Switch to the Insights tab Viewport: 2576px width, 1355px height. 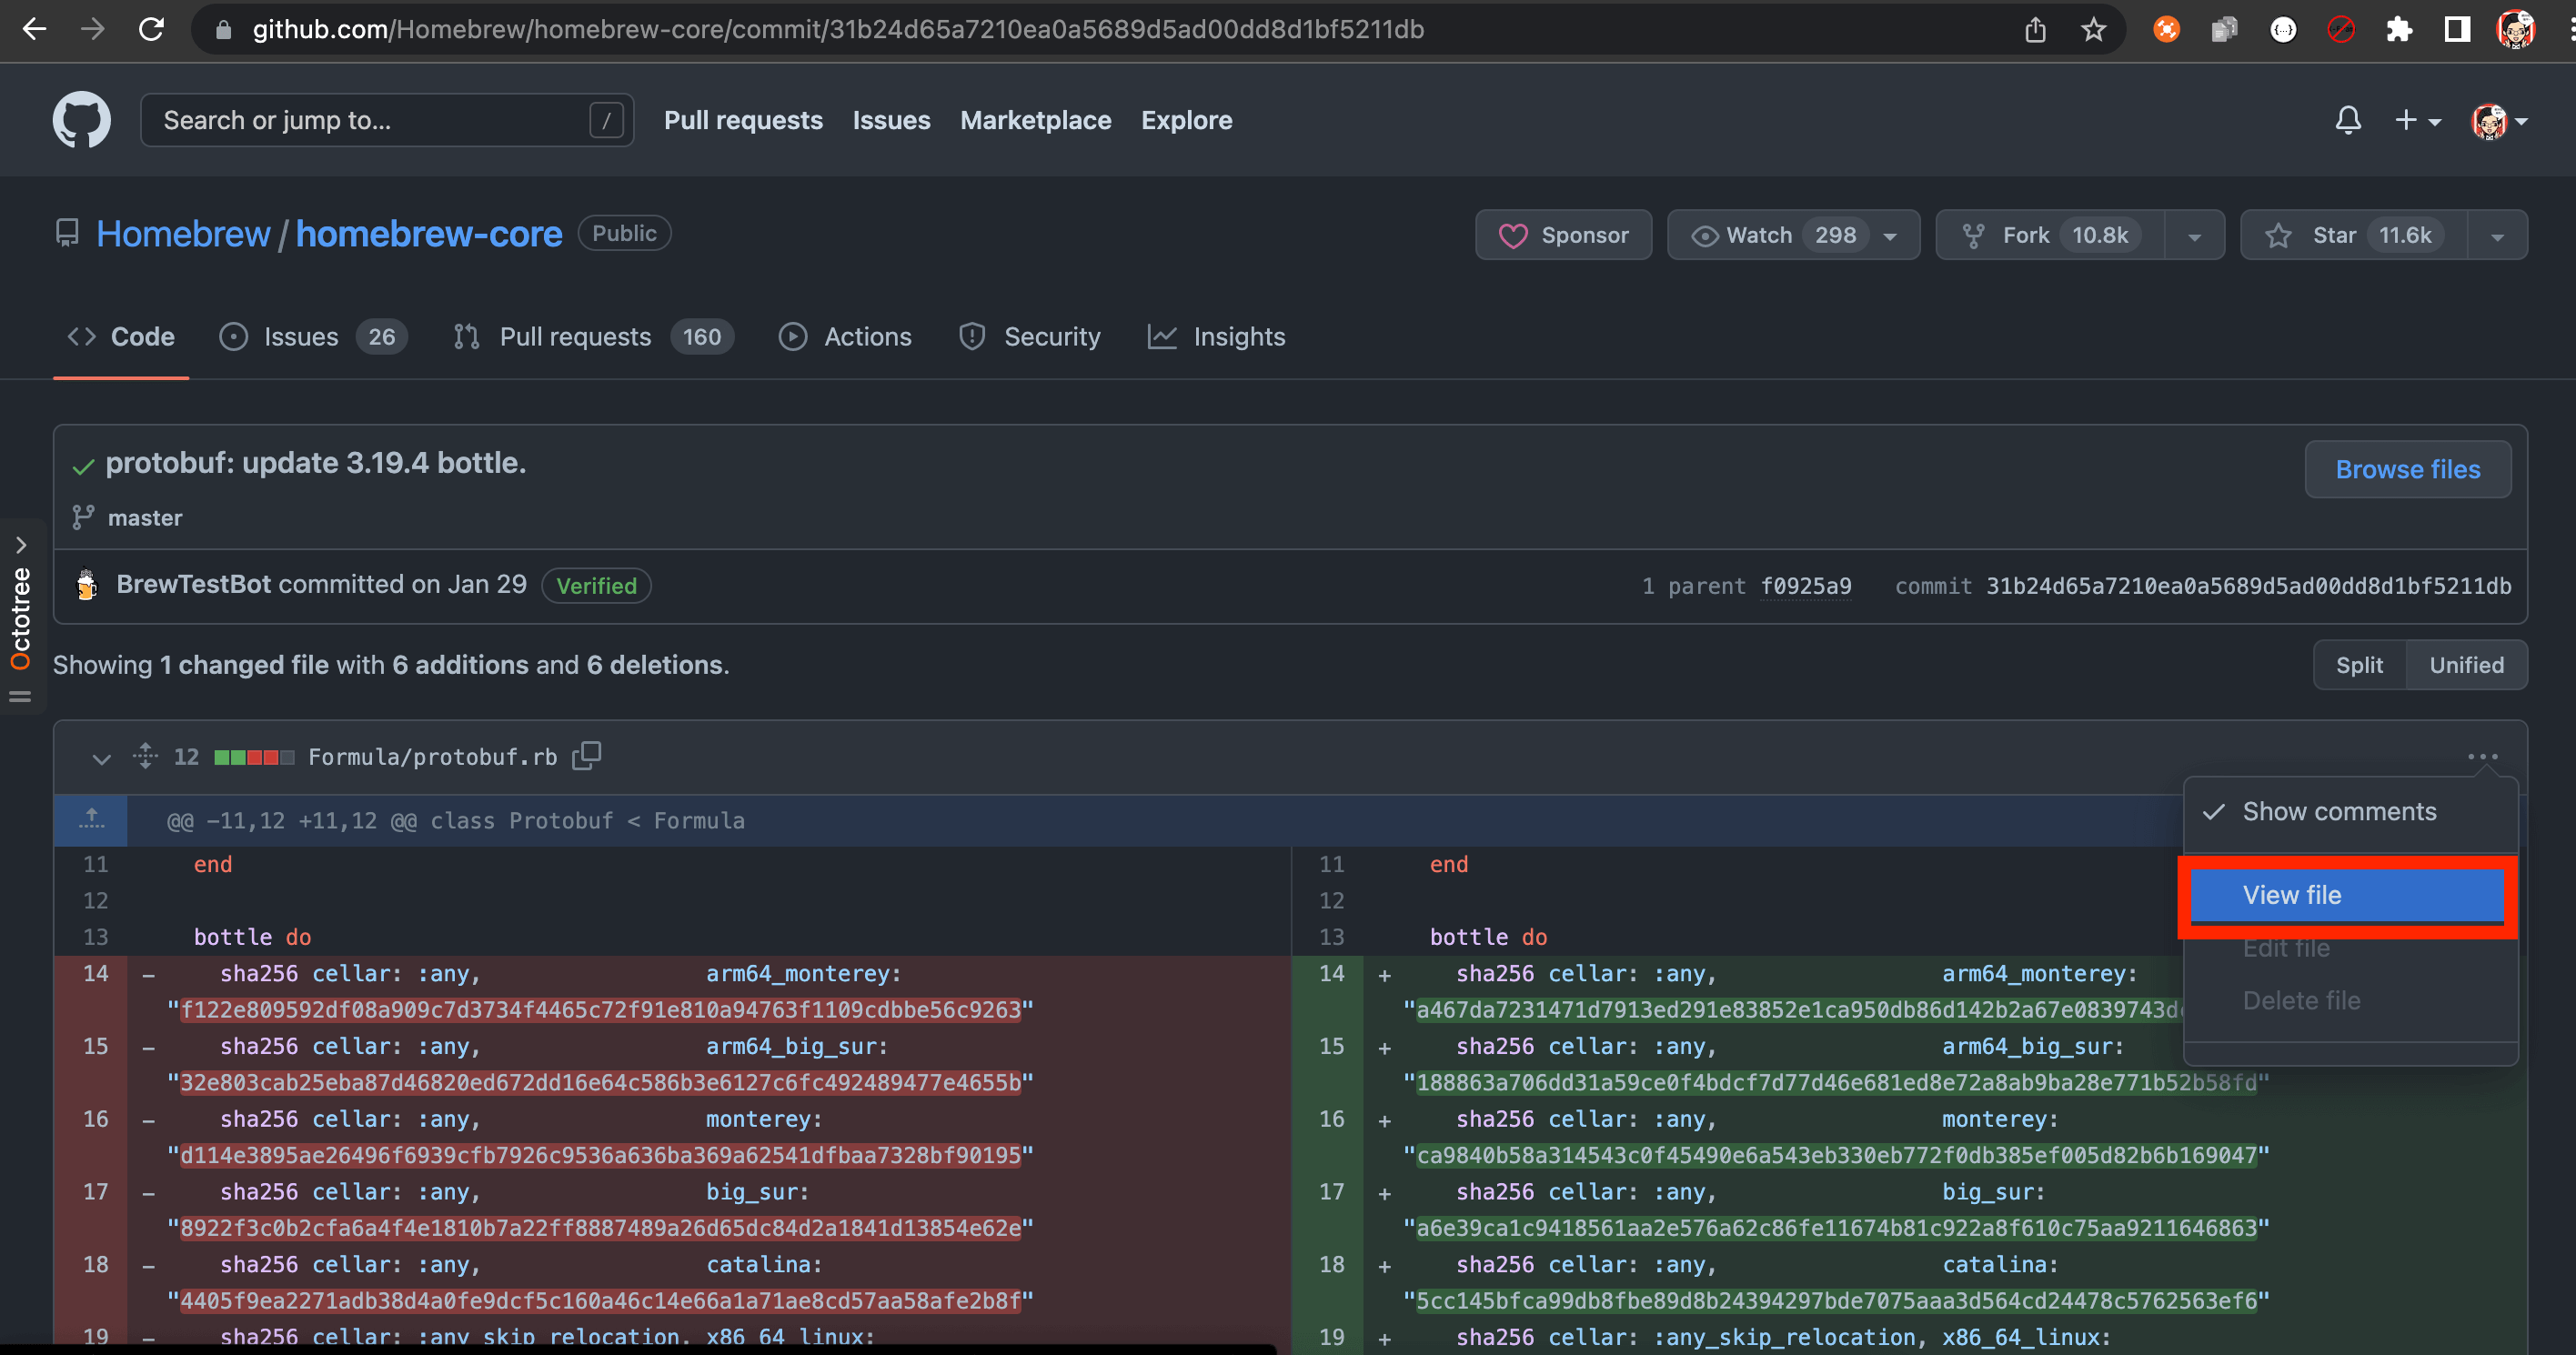[x=1217, y=337]
